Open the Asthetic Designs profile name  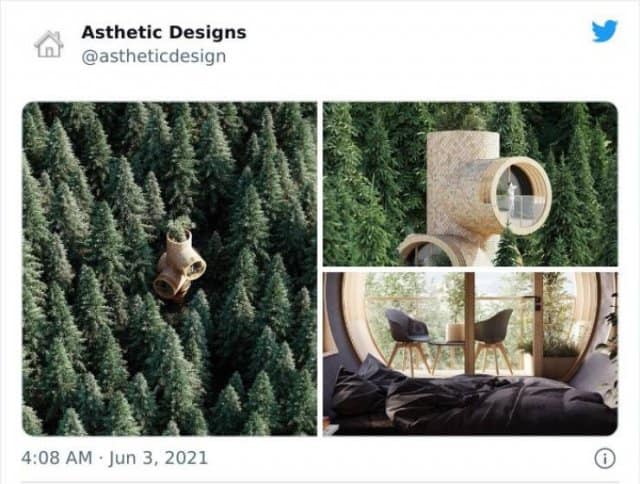point(164,32)
